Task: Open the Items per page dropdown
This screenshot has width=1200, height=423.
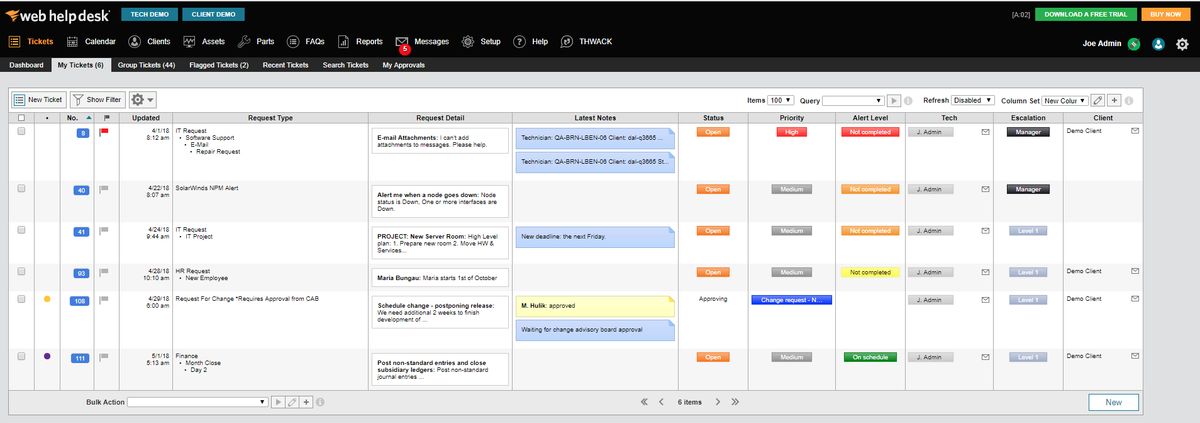Action: click(781, 101)
